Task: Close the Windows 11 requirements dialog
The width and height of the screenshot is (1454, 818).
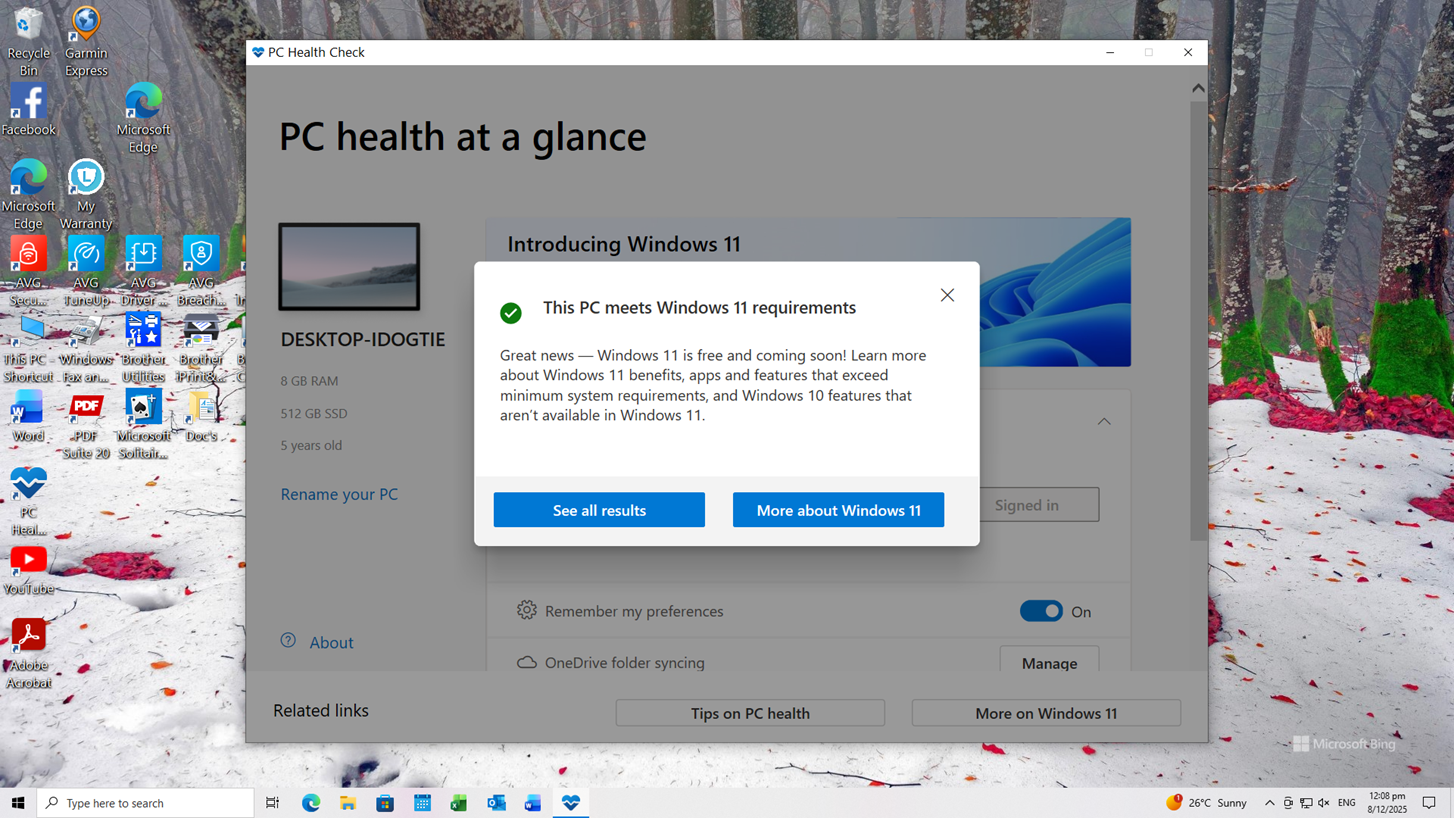Action: 947,295
